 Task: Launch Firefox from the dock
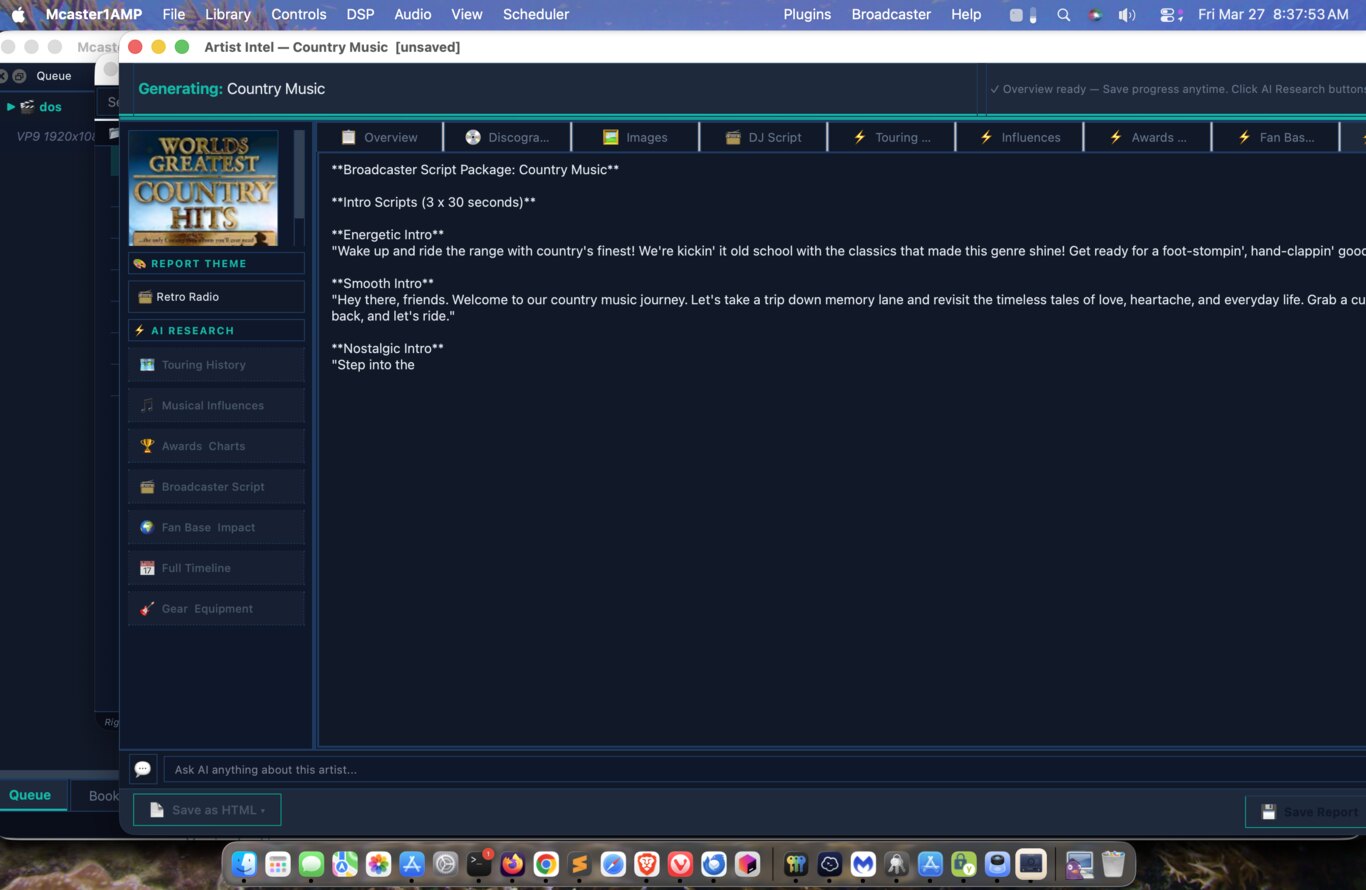point(512,864)
